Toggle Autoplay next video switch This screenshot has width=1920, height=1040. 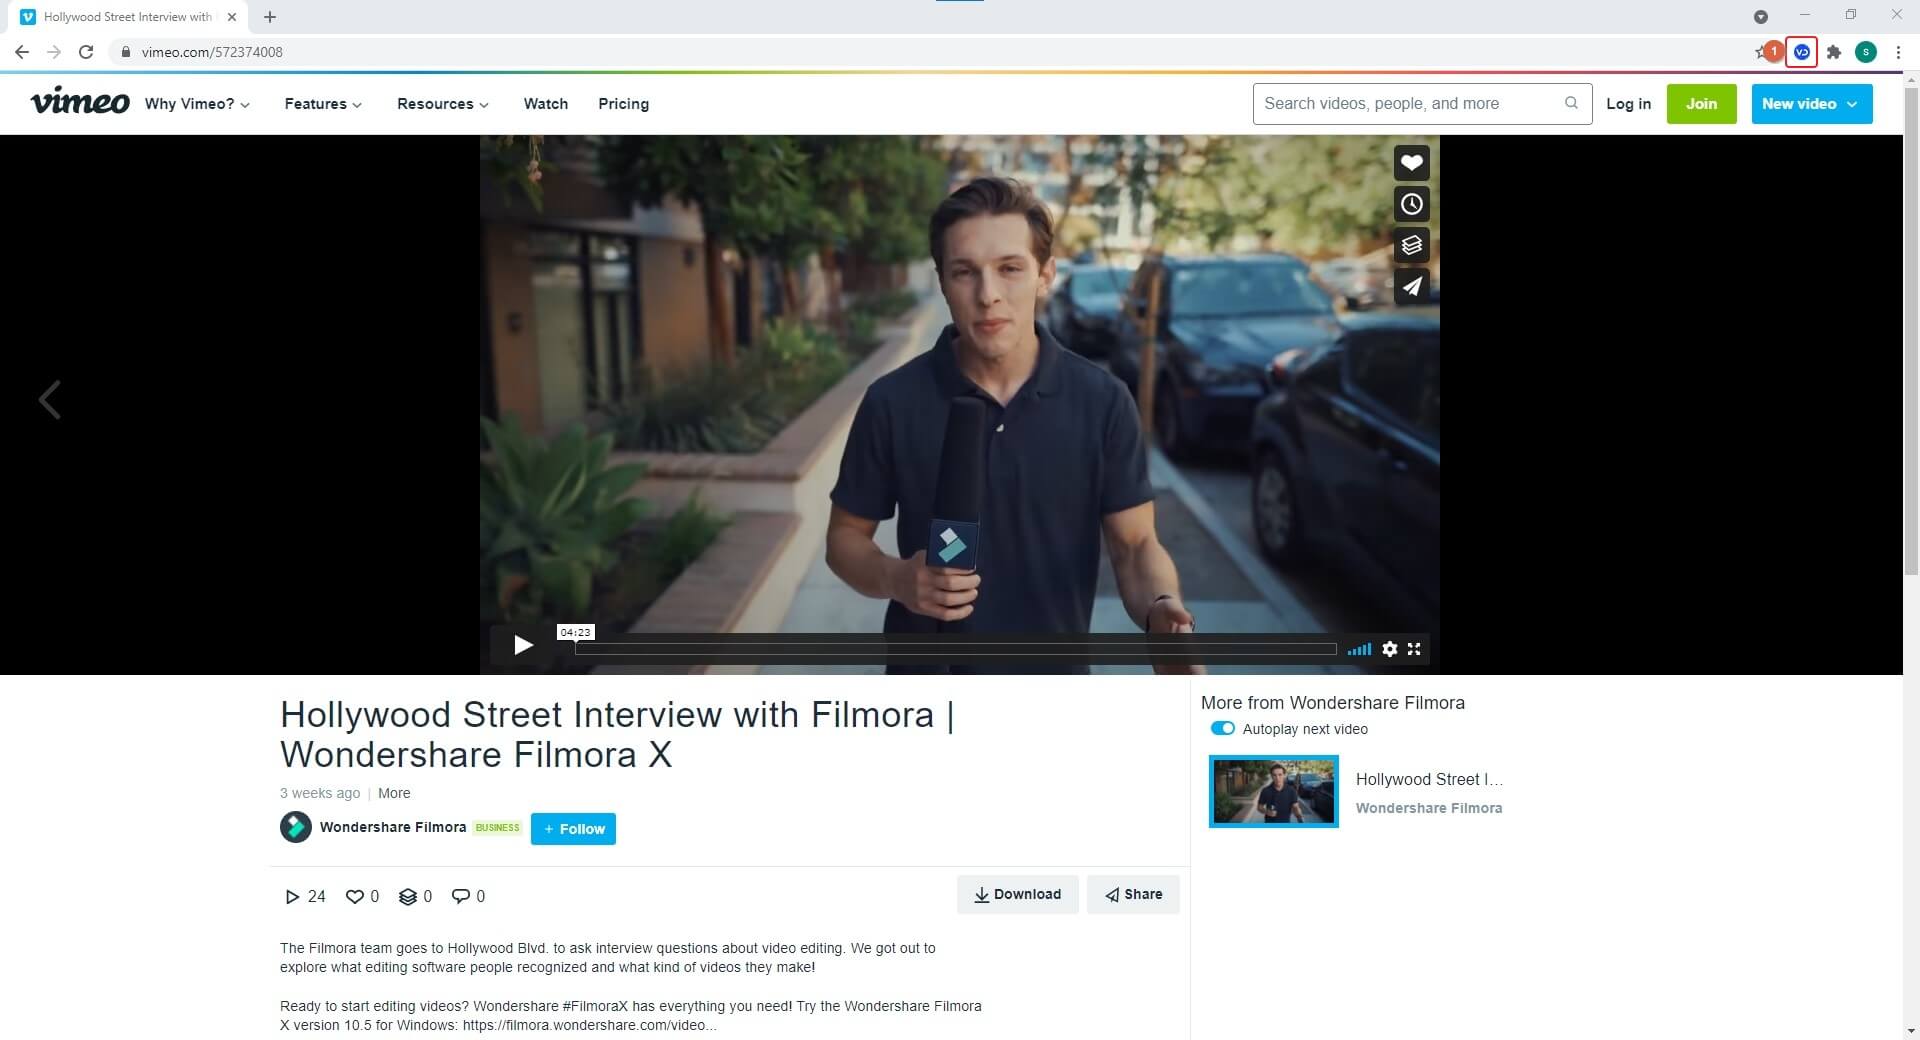[x=1222, y=729]
